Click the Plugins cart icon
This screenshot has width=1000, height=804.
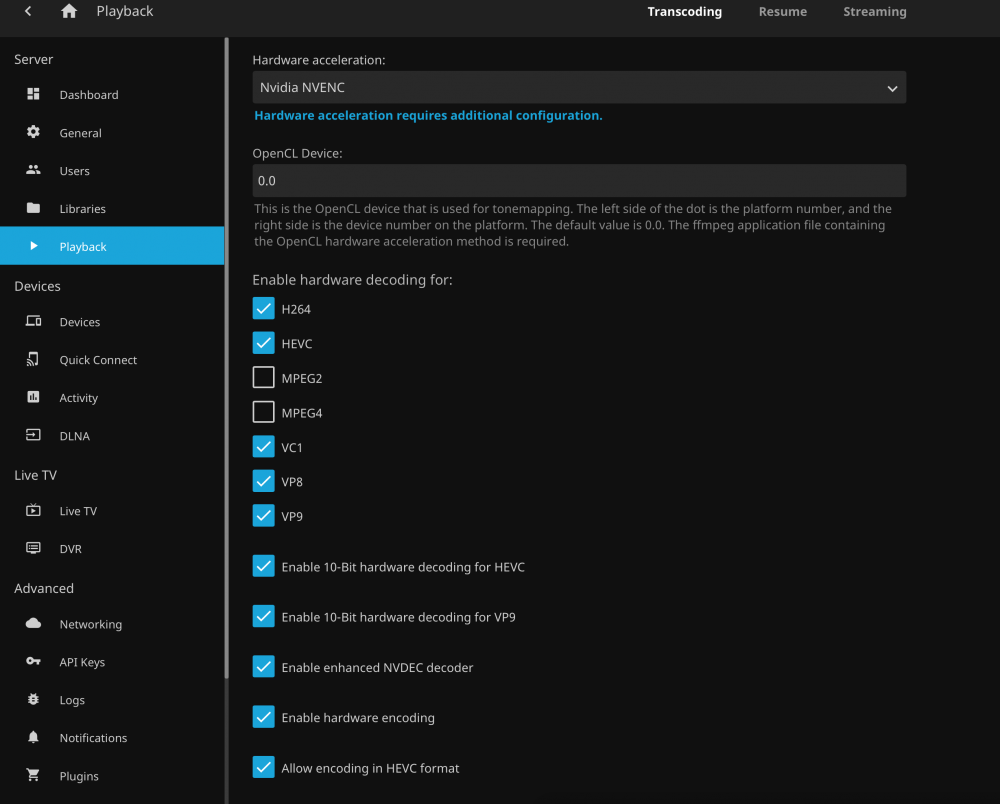[33, 775]
